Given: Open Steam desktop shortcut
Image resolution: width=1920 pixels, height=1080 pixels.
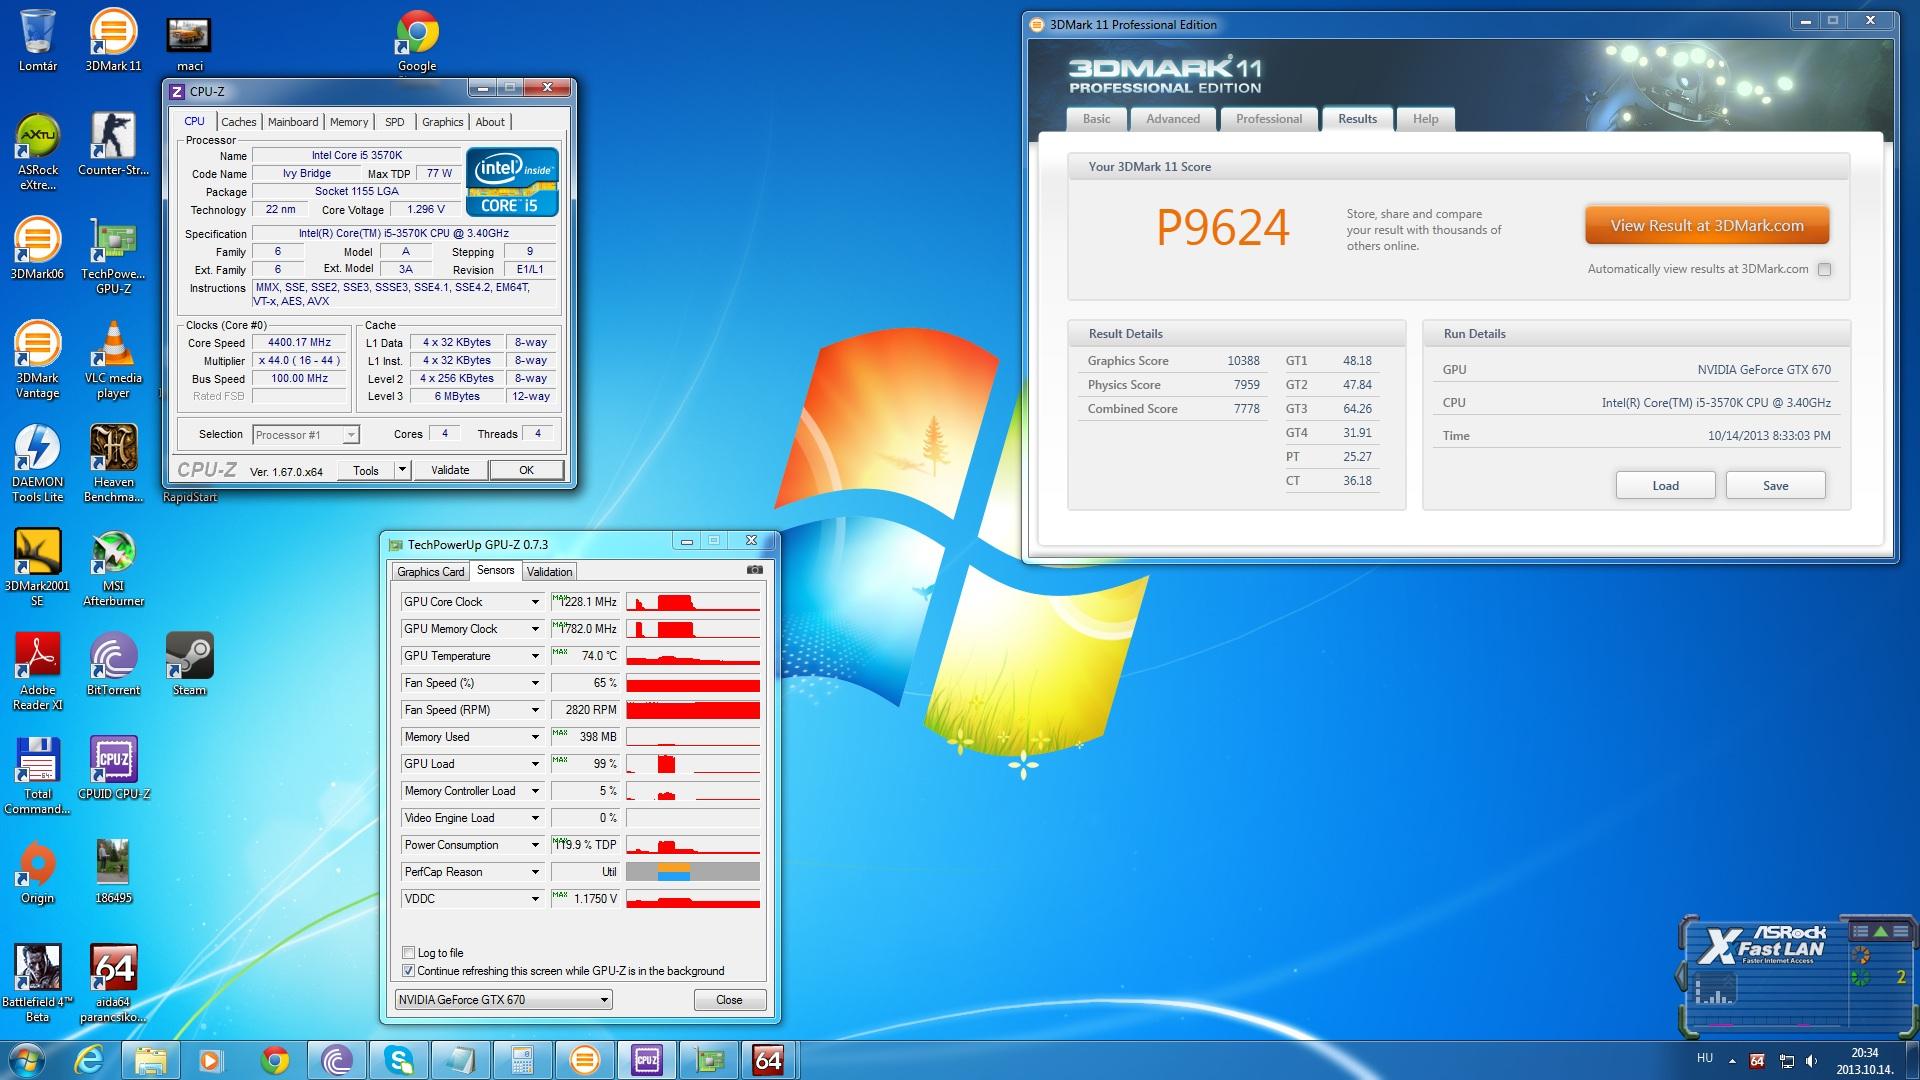Looking at the screenshot, I should [x=189, y=657].
